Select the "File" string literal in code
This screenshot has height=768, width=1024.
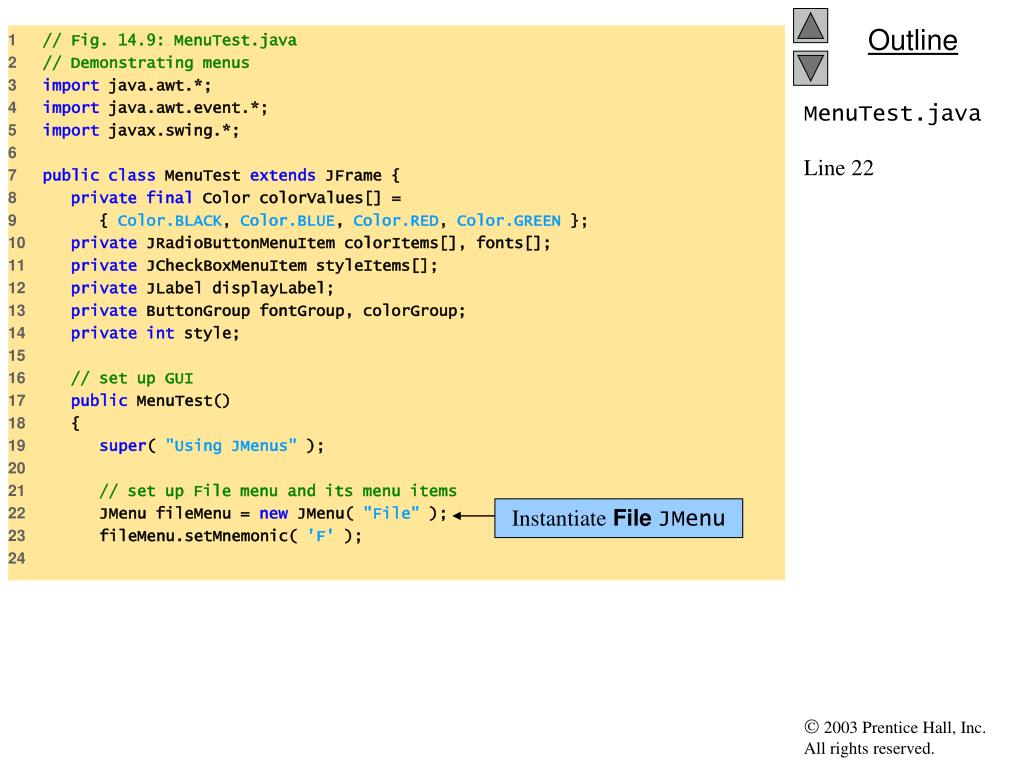391,513
